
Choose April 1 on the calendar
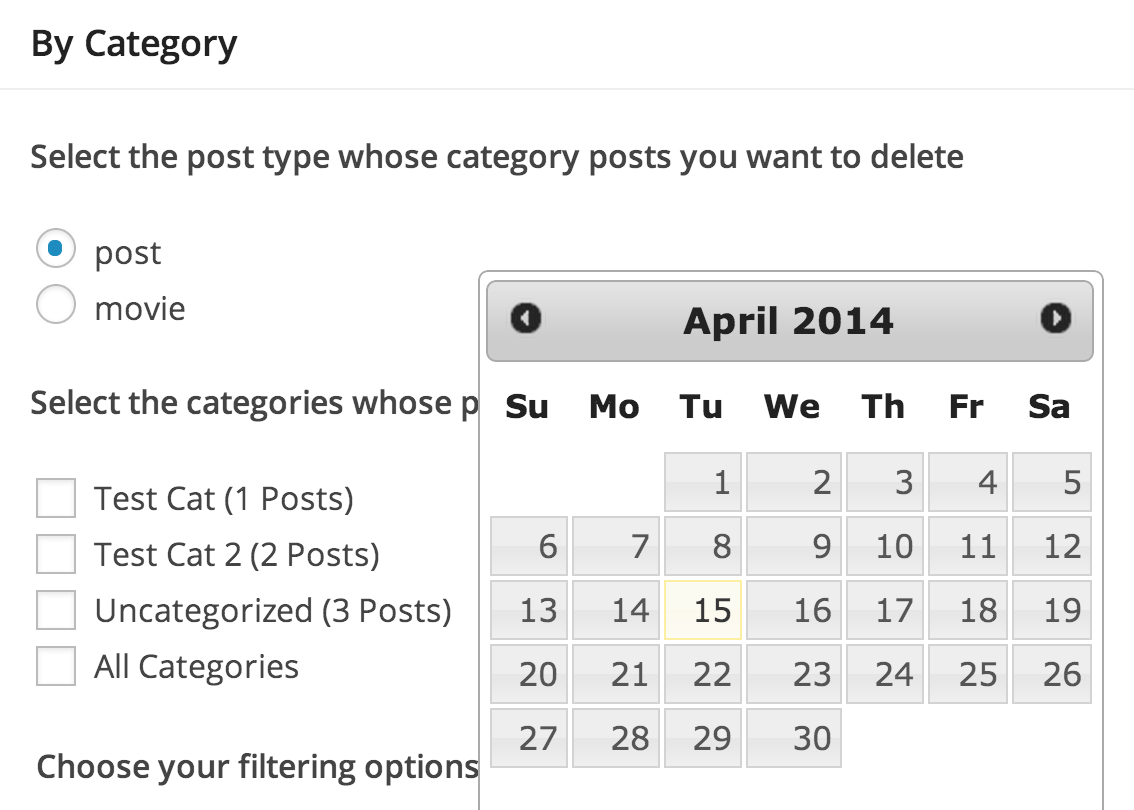point(703,483)
